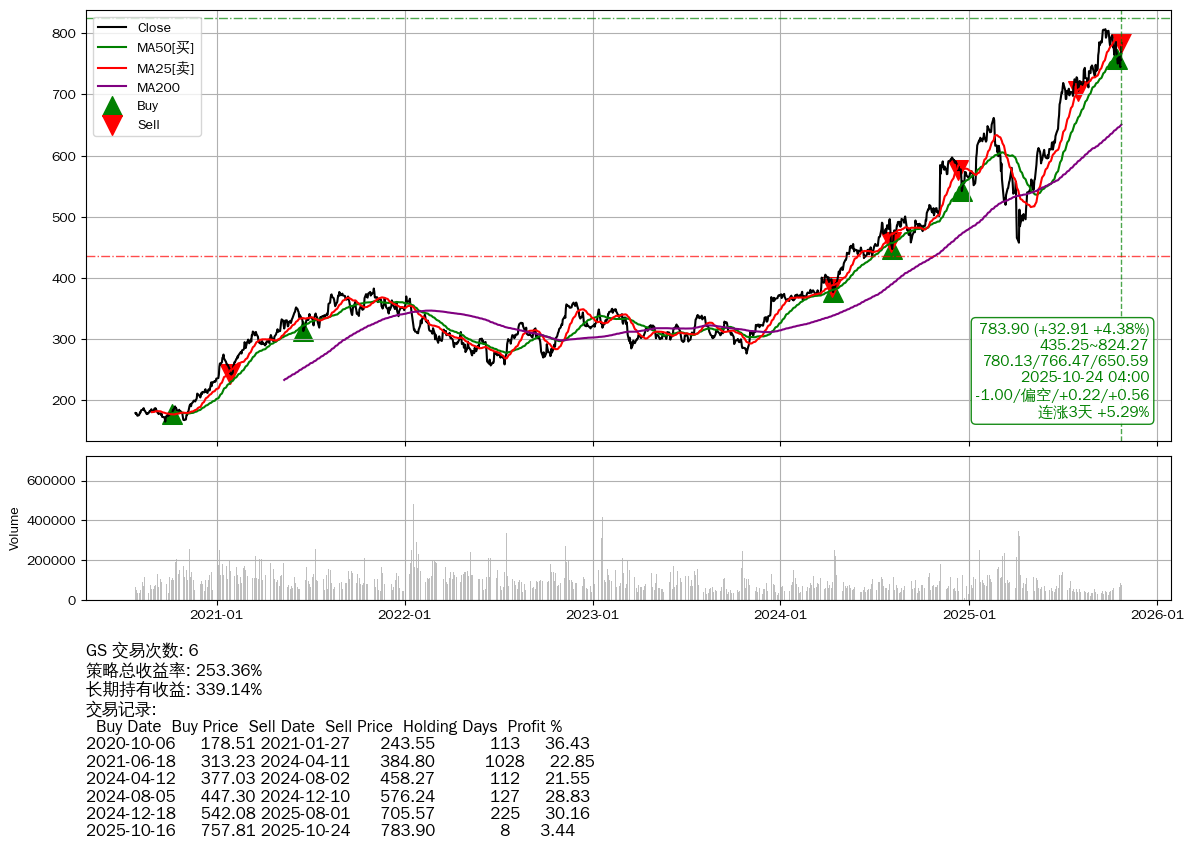Select the MA25[卖] legend entry
Image resolution: width=1193 pixels, height=849 pixels.
point(165,67)
